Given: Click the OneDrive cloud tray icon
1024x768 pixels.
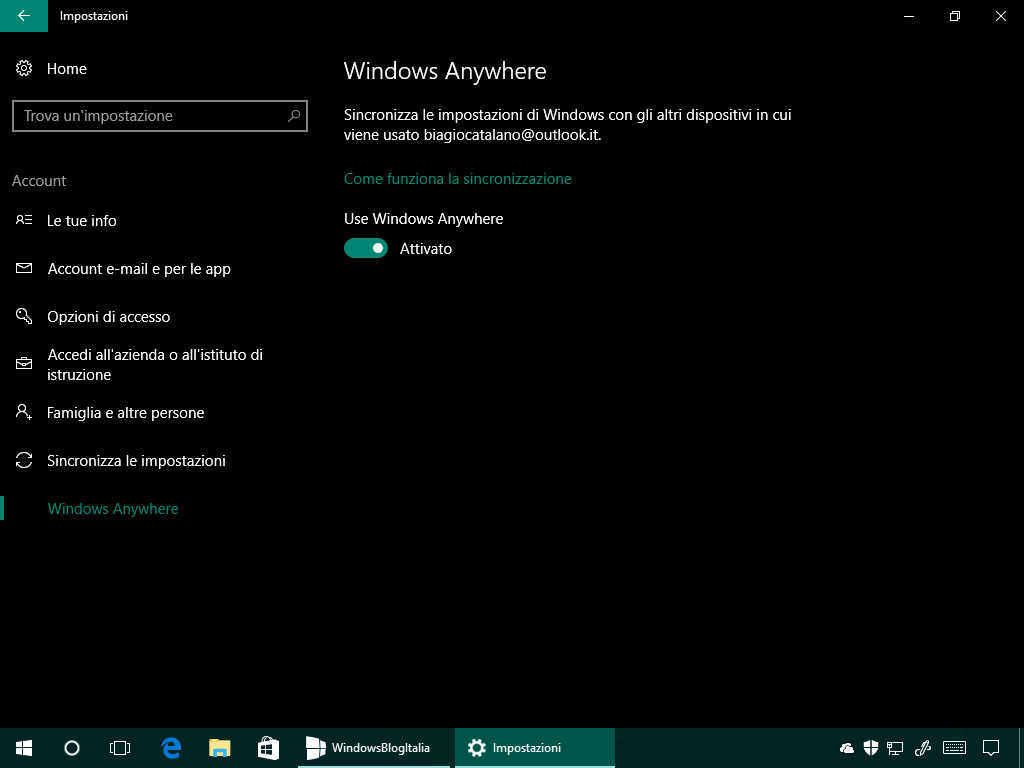Looking at the screenshot, I should tap(847, 748).
